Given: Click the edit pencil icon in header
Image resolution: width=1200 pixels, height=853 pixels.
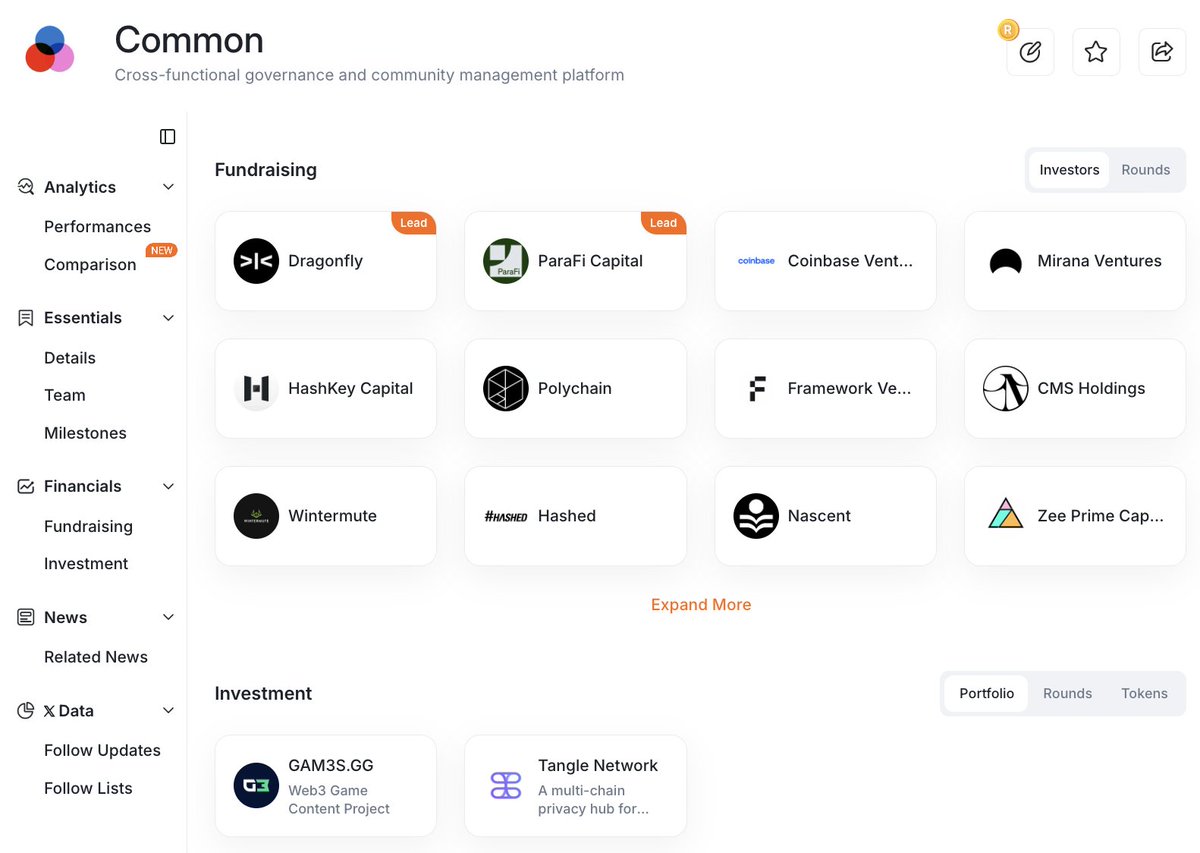Looking at the screenshot, I should point(1030,52).
